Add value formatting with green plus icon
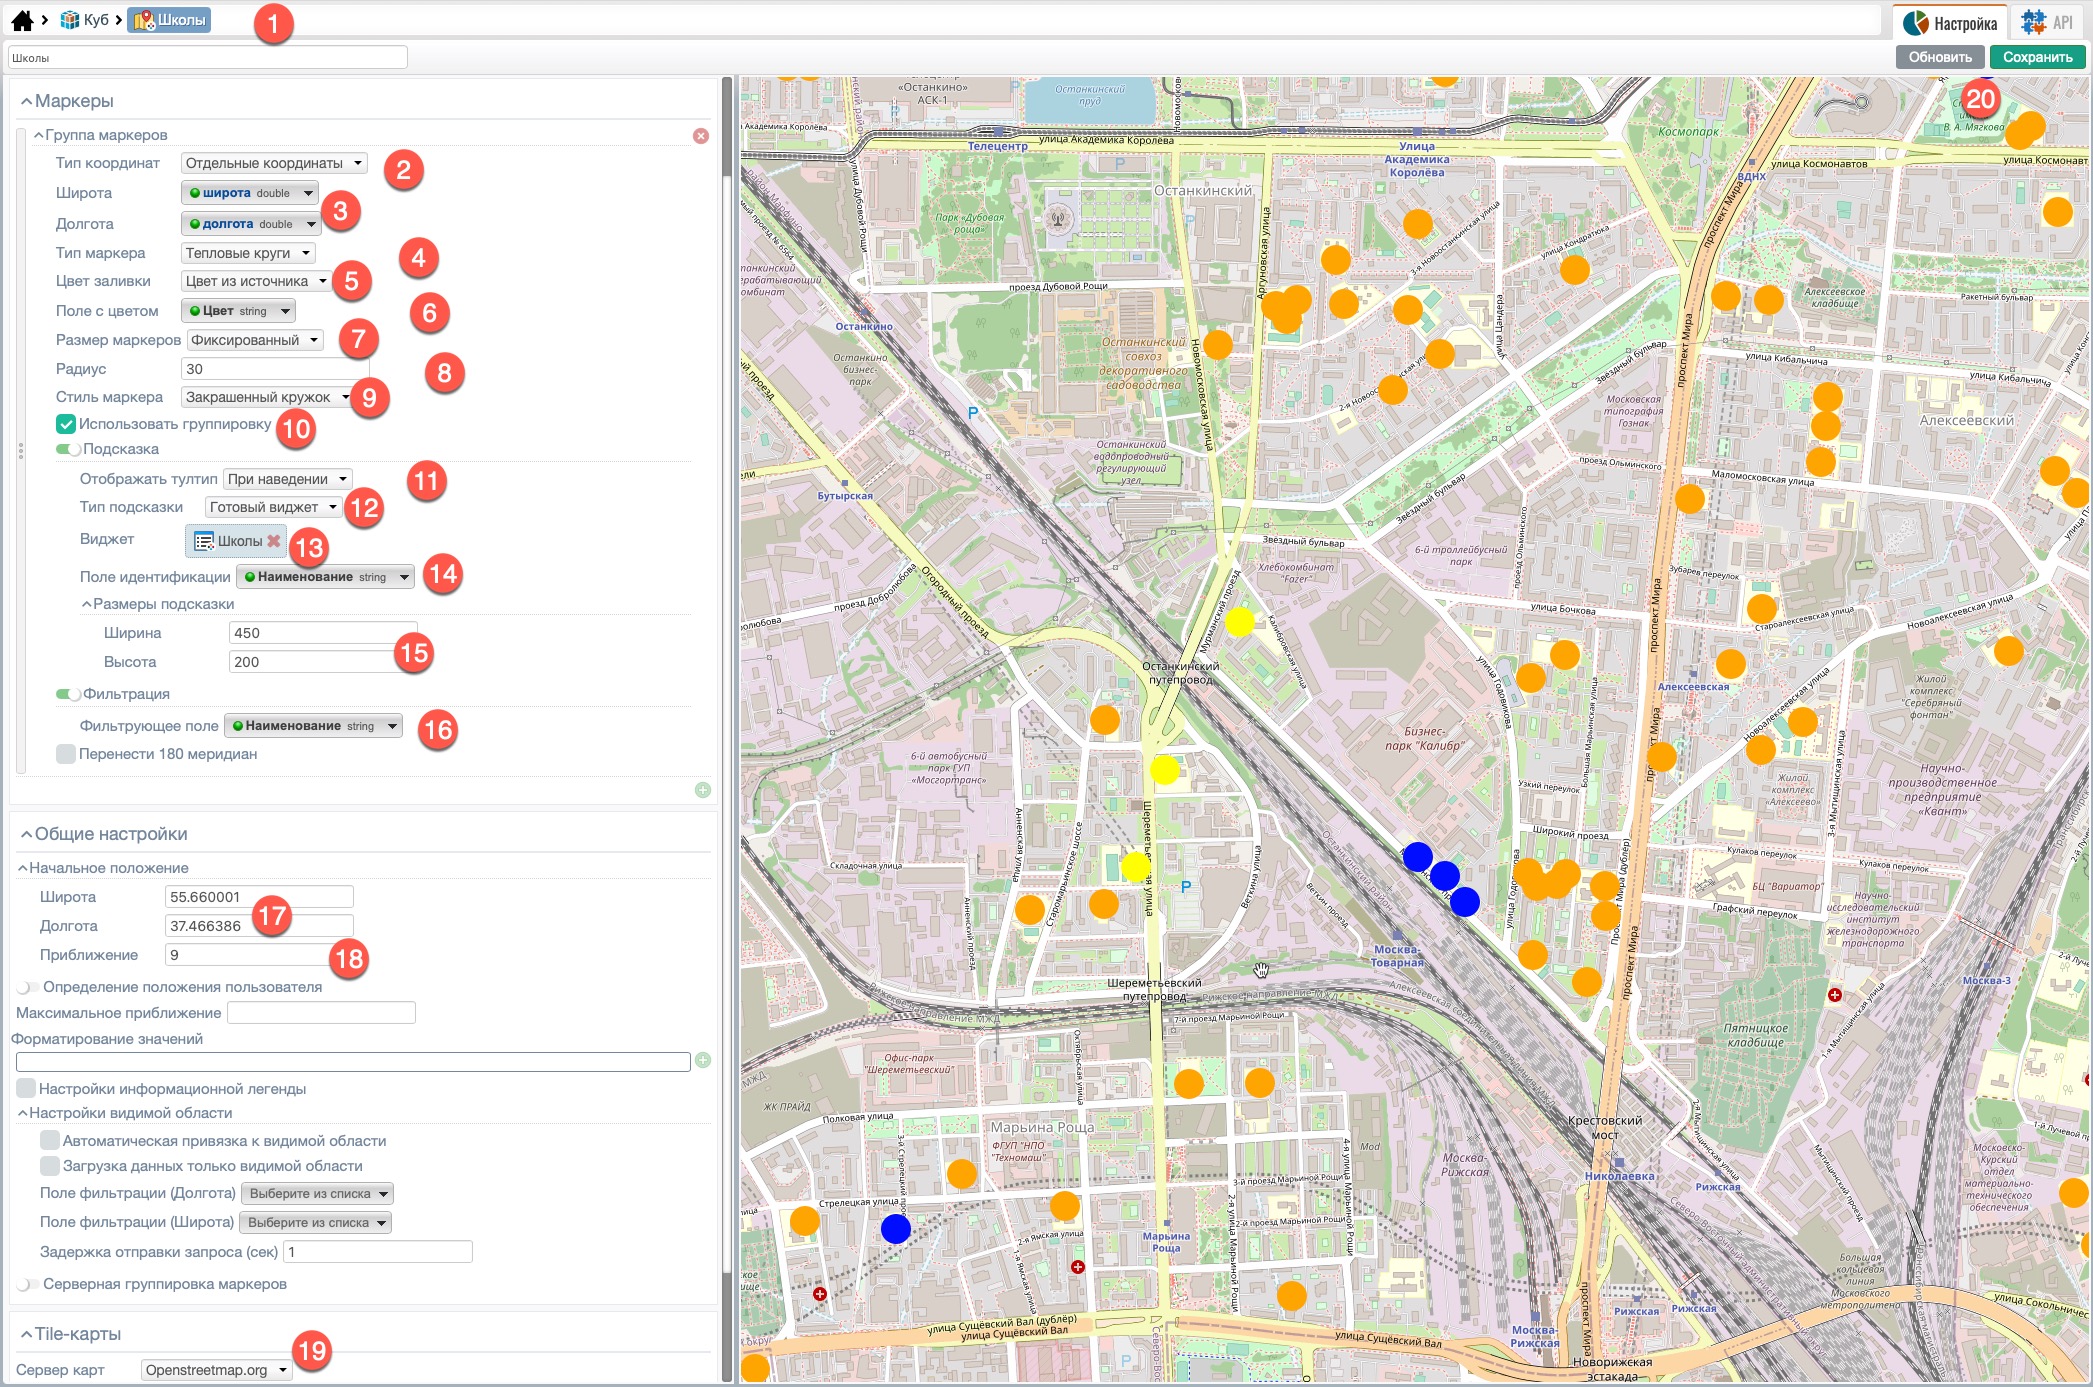Viewport: 2093px width, 1387px height. click(703, 1060)
